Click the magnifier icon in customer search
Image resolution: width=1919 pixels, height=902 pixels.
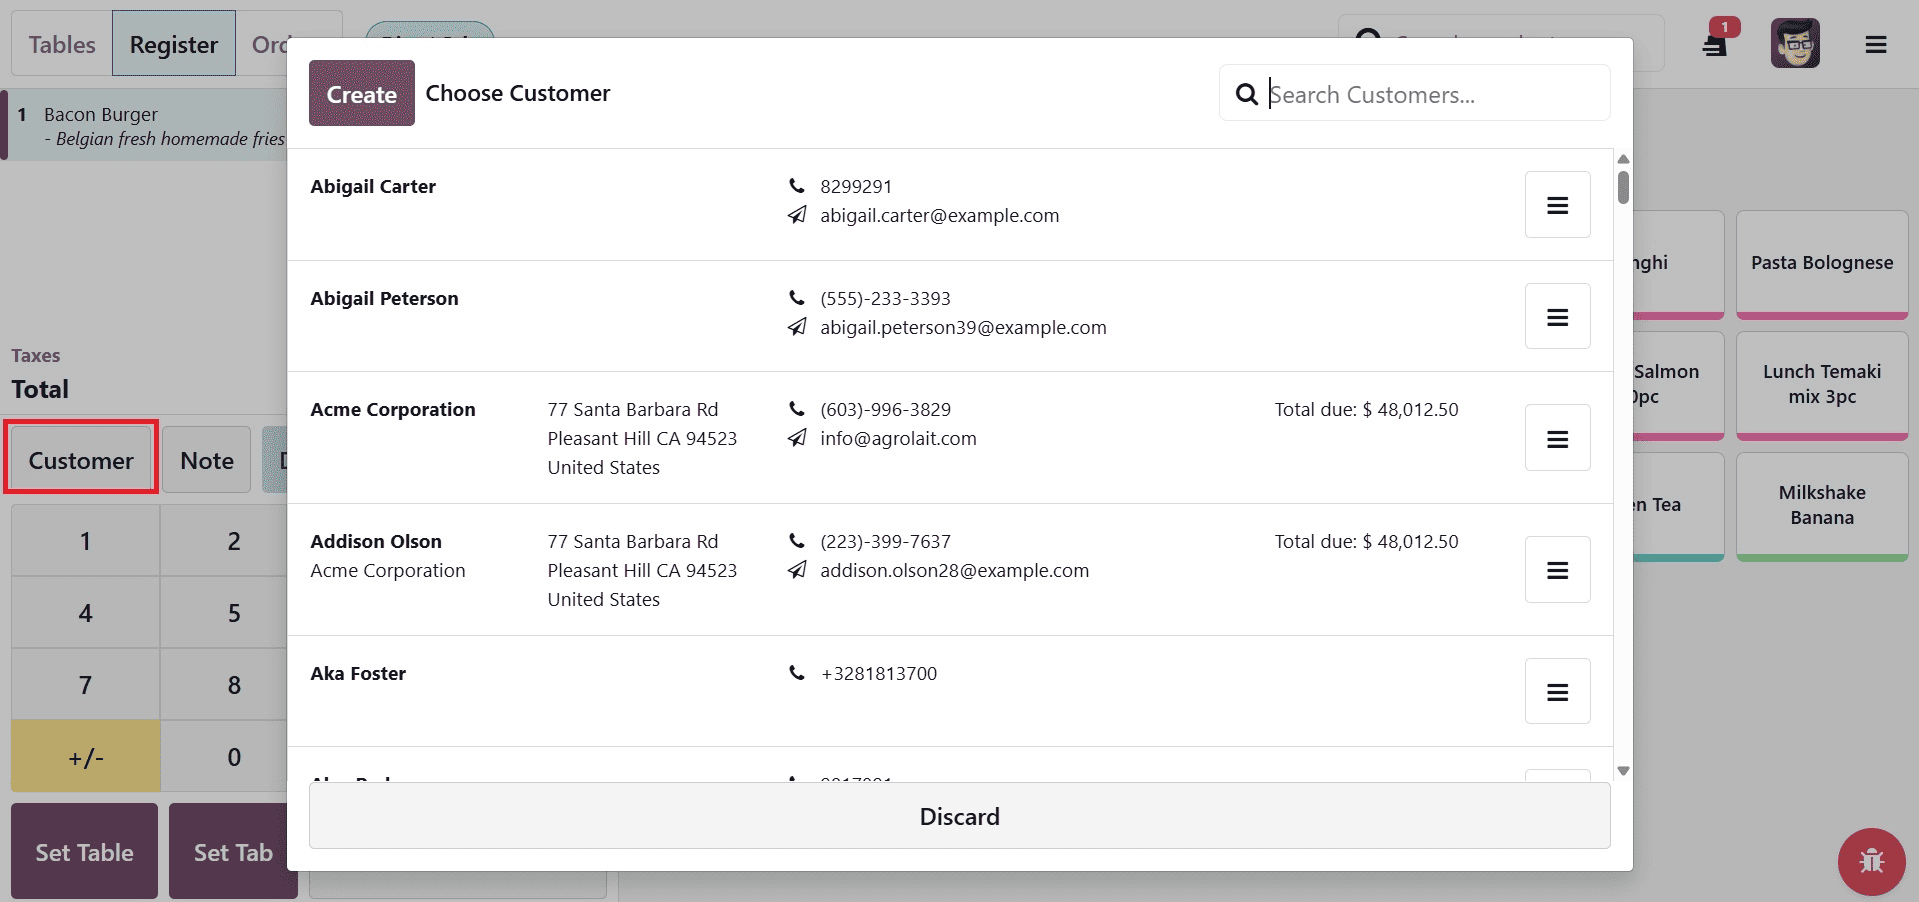pos(1245,93)
